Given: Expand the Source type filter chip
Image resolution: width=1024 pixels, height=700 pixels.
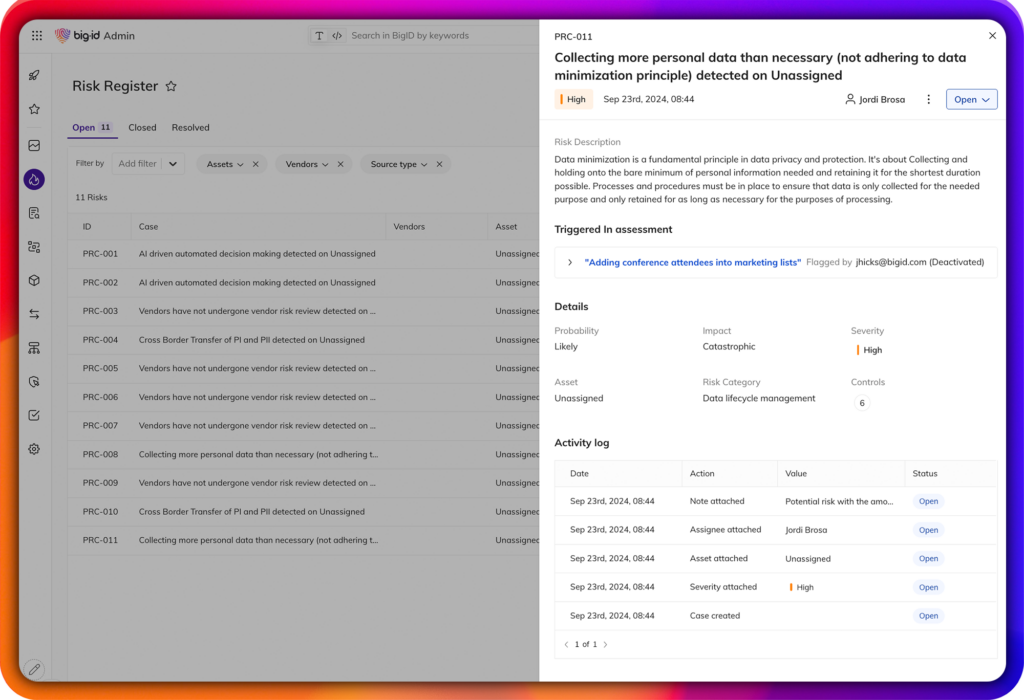Looking at the screenshot, I should point(399,164).
